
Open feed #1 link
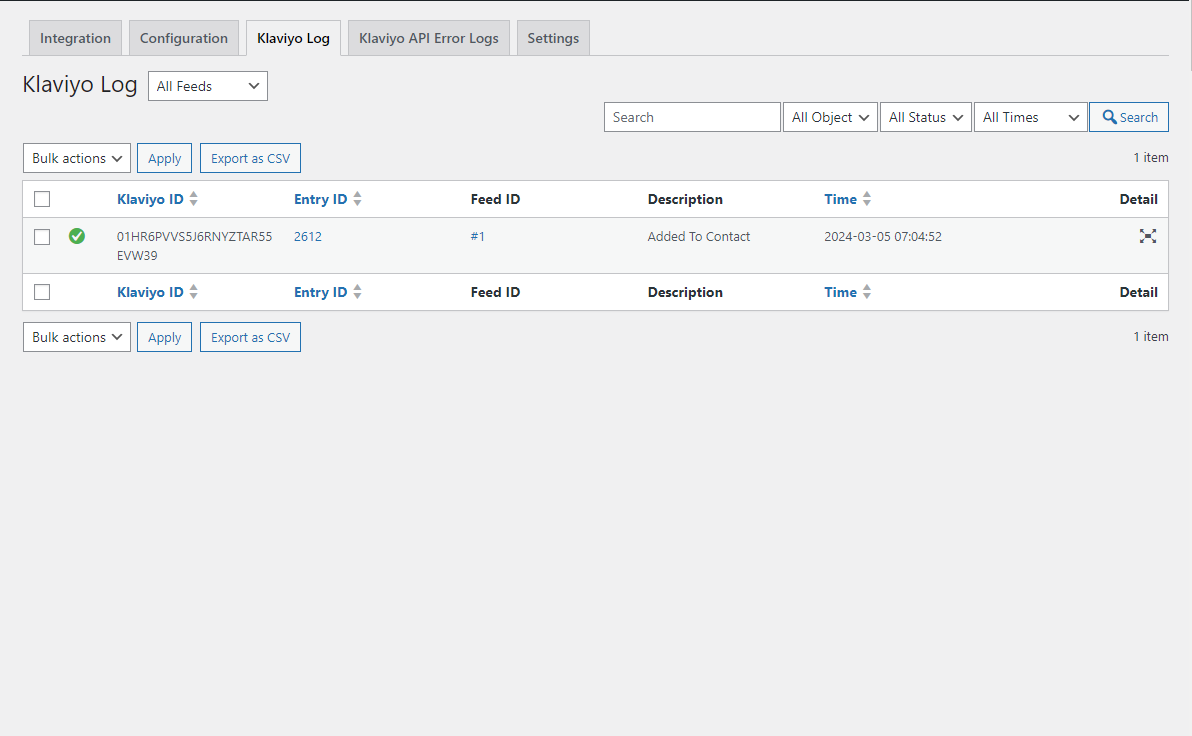click(x=477, y=236)
